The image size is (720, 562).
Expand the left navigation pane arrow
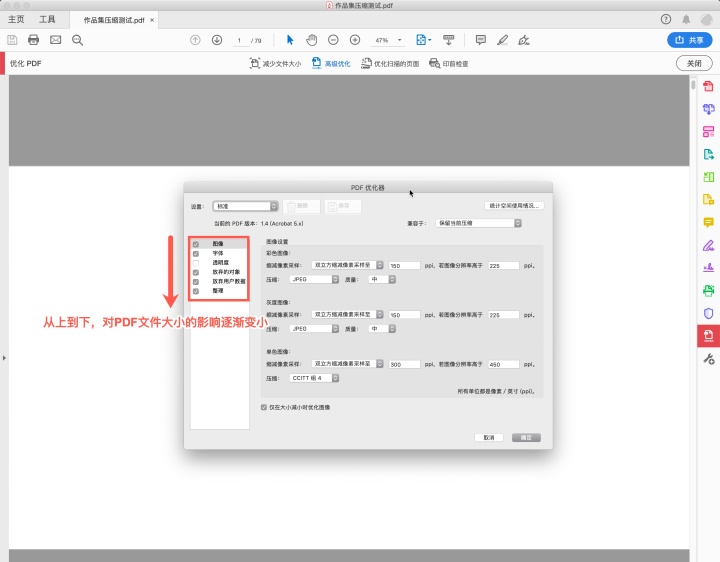click(4, 358)
